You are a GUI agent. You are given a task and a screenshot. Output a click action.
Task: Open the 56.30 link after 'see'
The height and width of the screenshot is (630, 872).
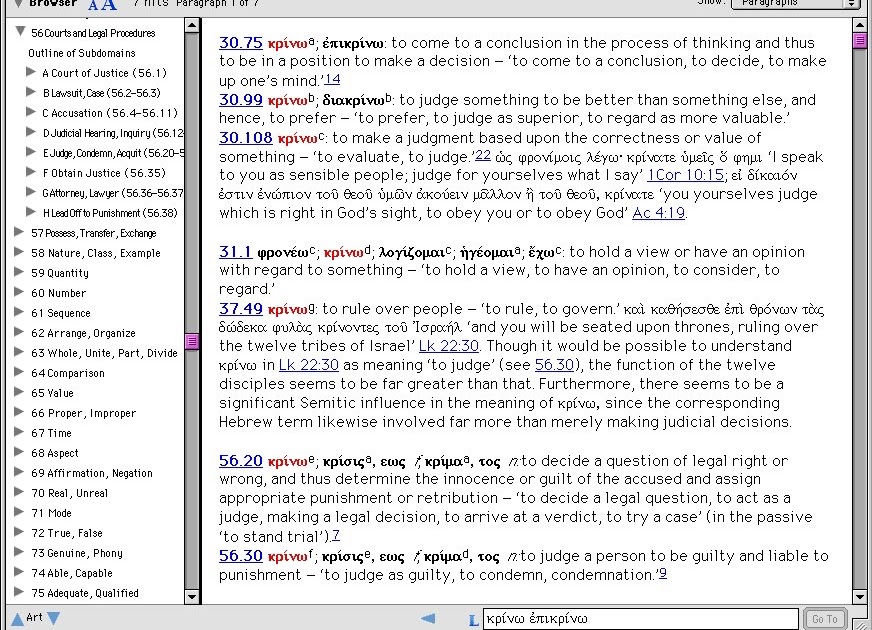[x=553, y=365]
